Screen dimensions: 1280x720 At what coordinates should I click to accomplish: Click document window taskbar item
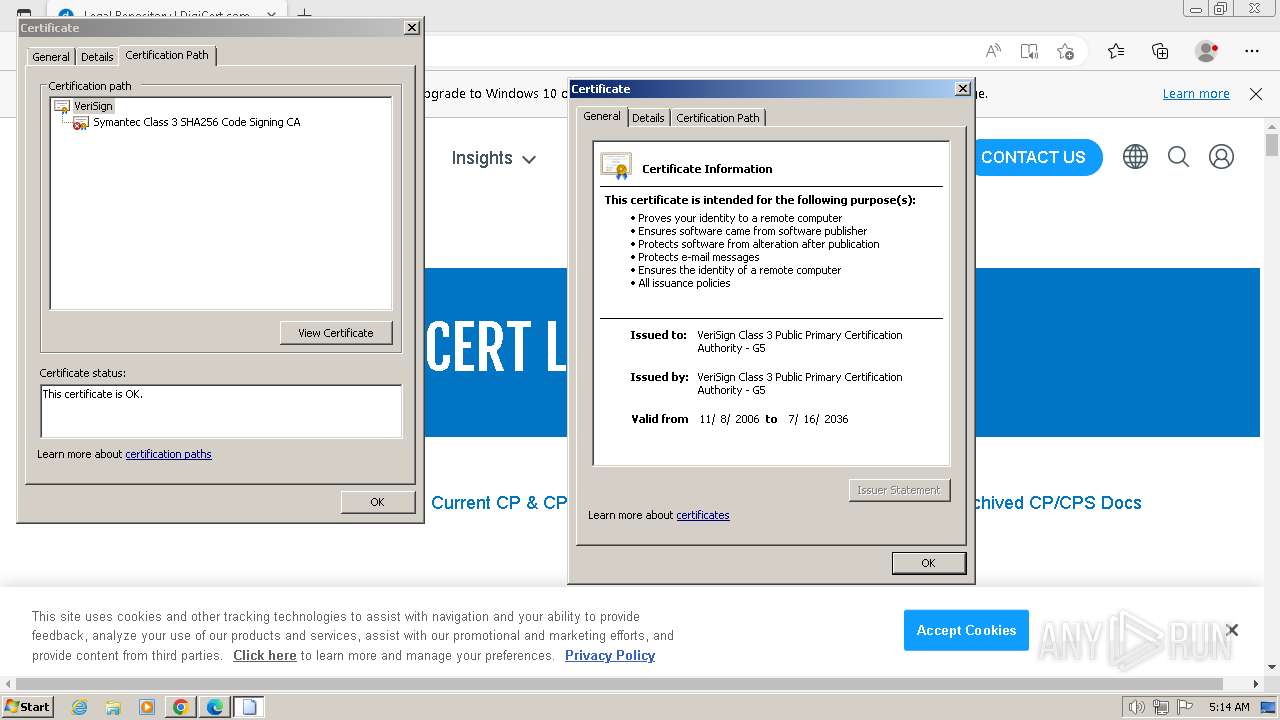[x=249, y=707]
